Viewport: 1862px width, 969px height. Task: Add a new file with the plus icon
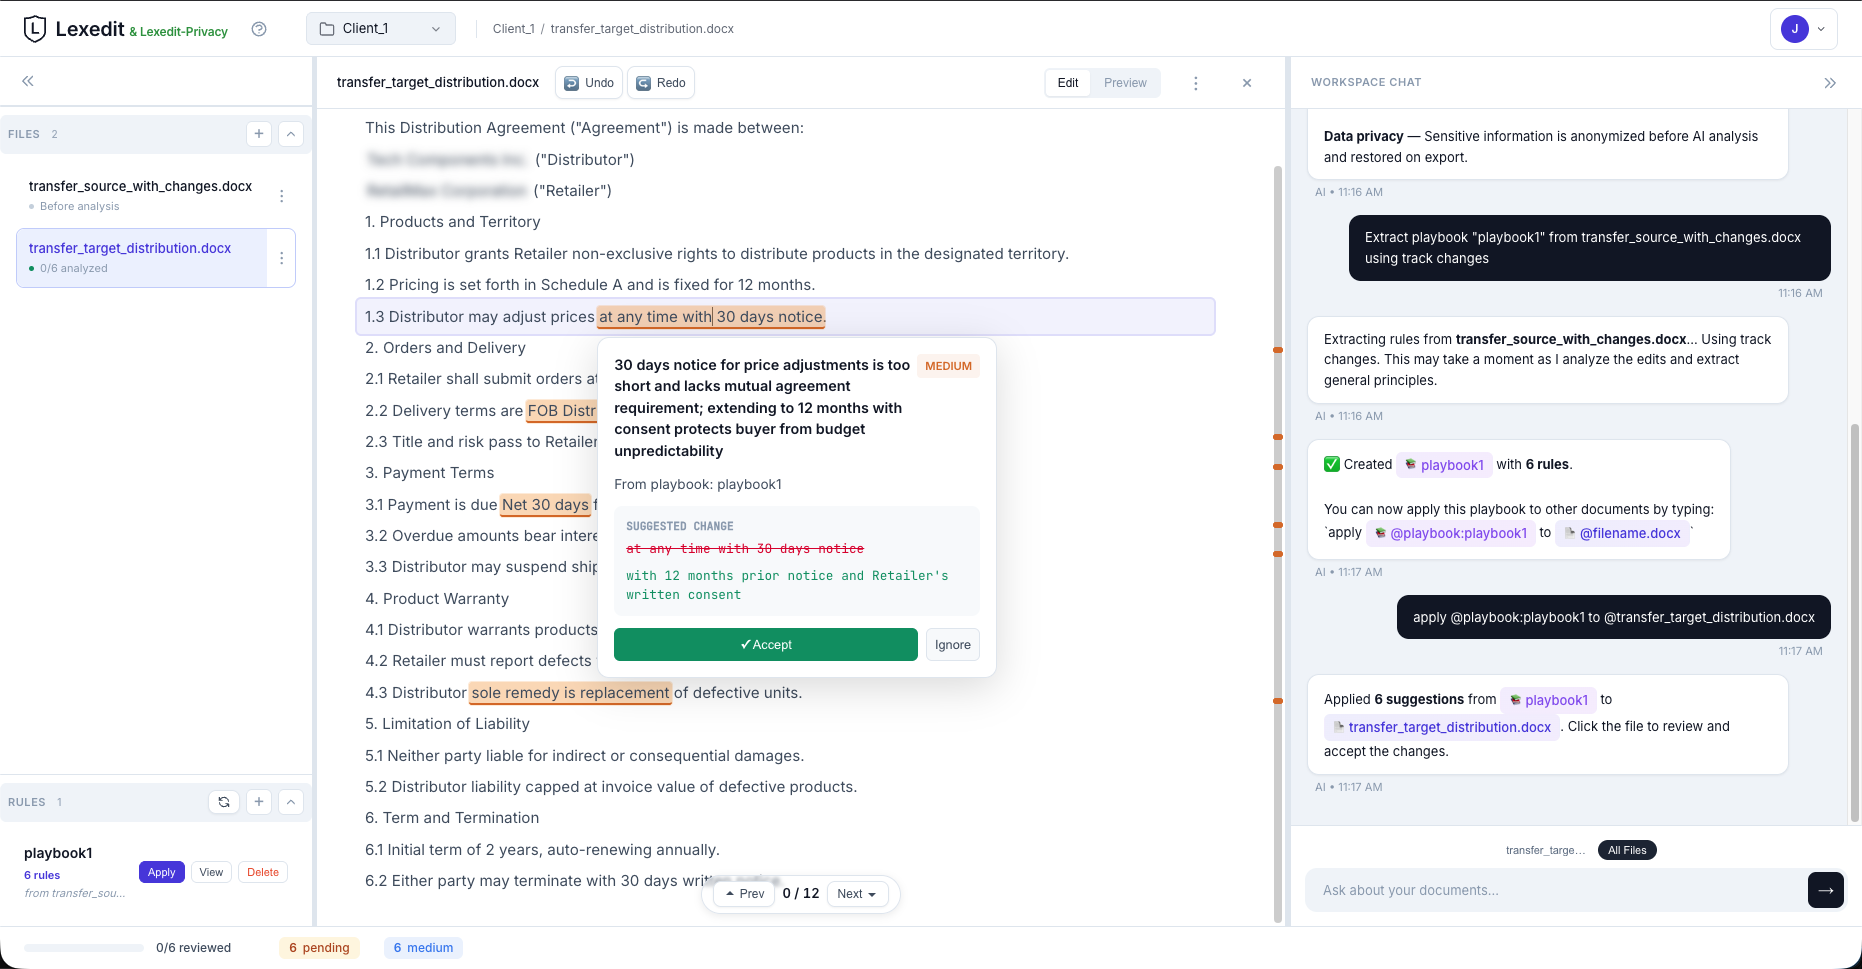coord(259,133)
